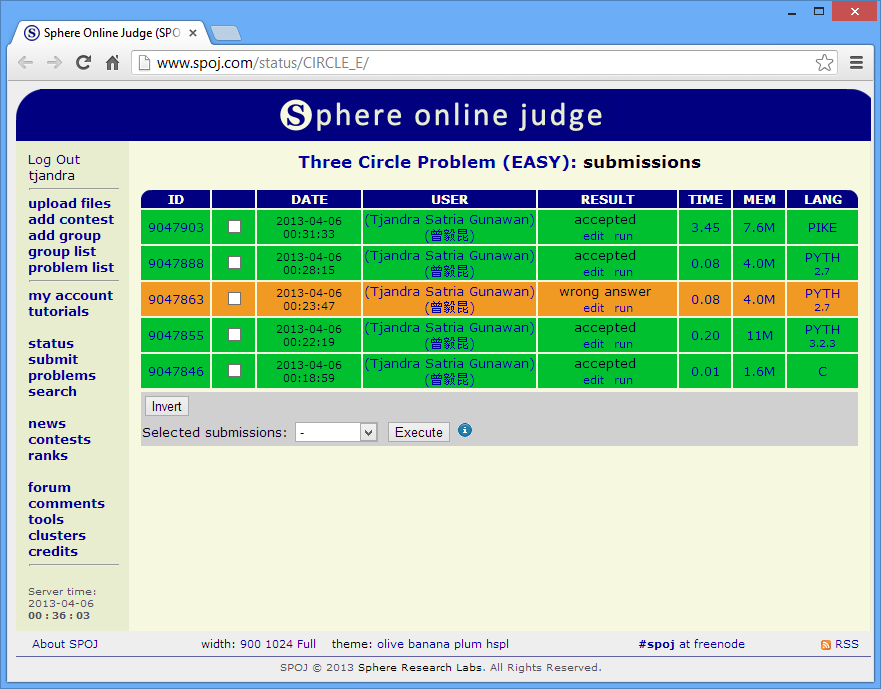Open the clusters link

click(57, 536)
